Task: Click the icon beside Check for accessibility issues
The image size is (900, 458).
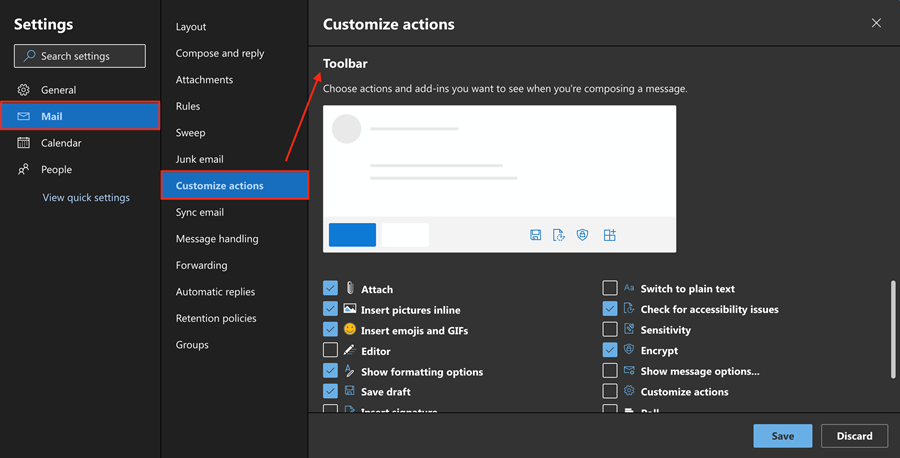Action: [x=629, y=308]
